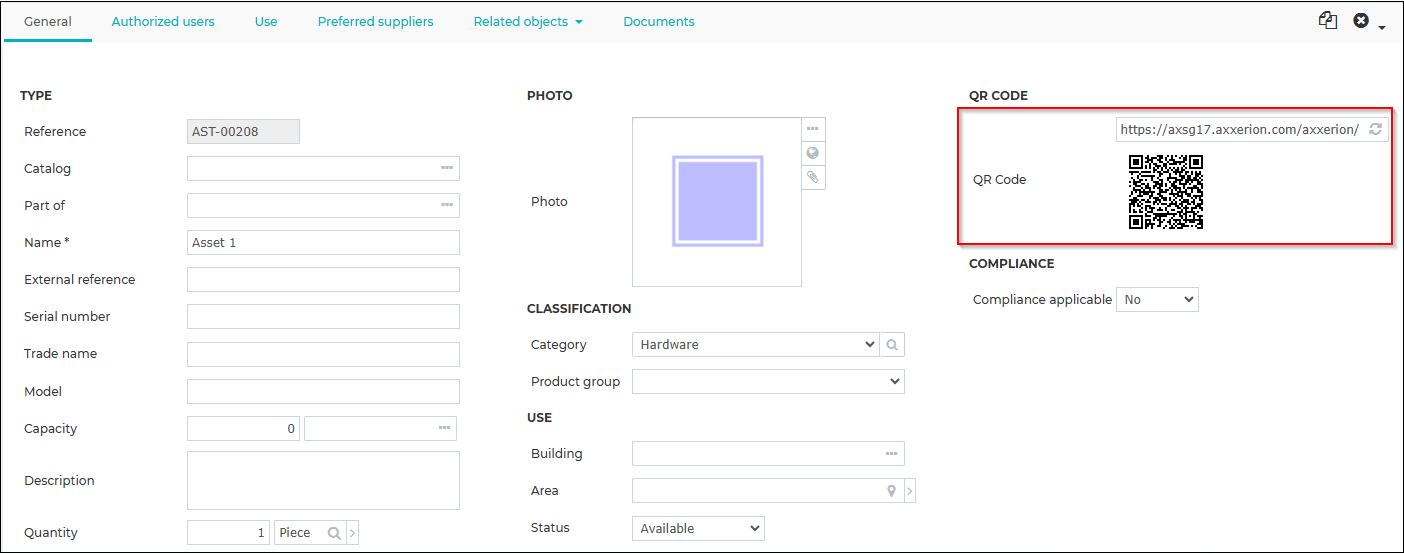Open the Catalog lookup ellipsis

click(x=446, y=168)
